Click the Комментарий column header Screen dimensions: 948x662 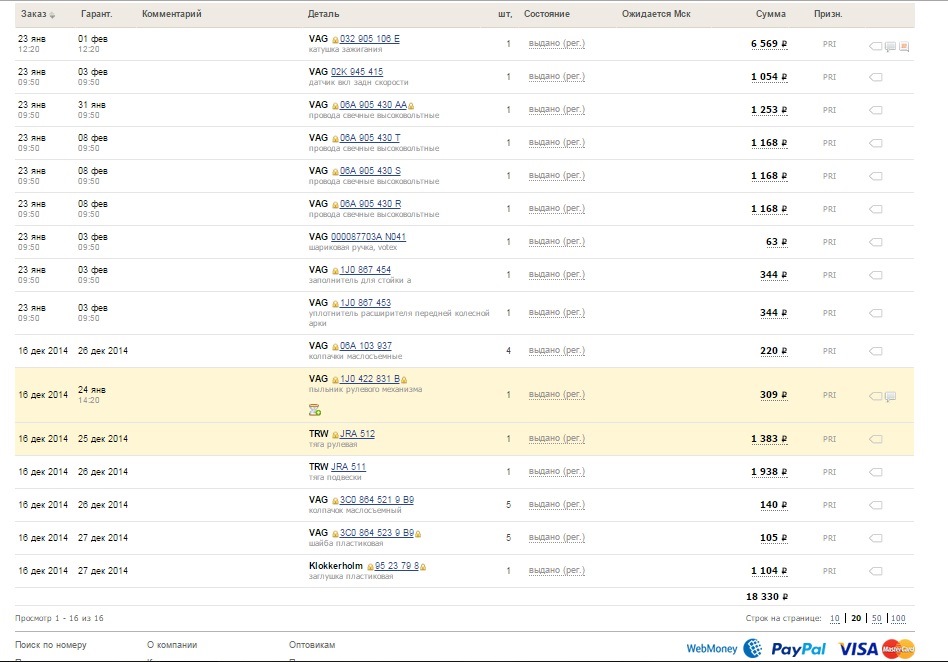172,14
